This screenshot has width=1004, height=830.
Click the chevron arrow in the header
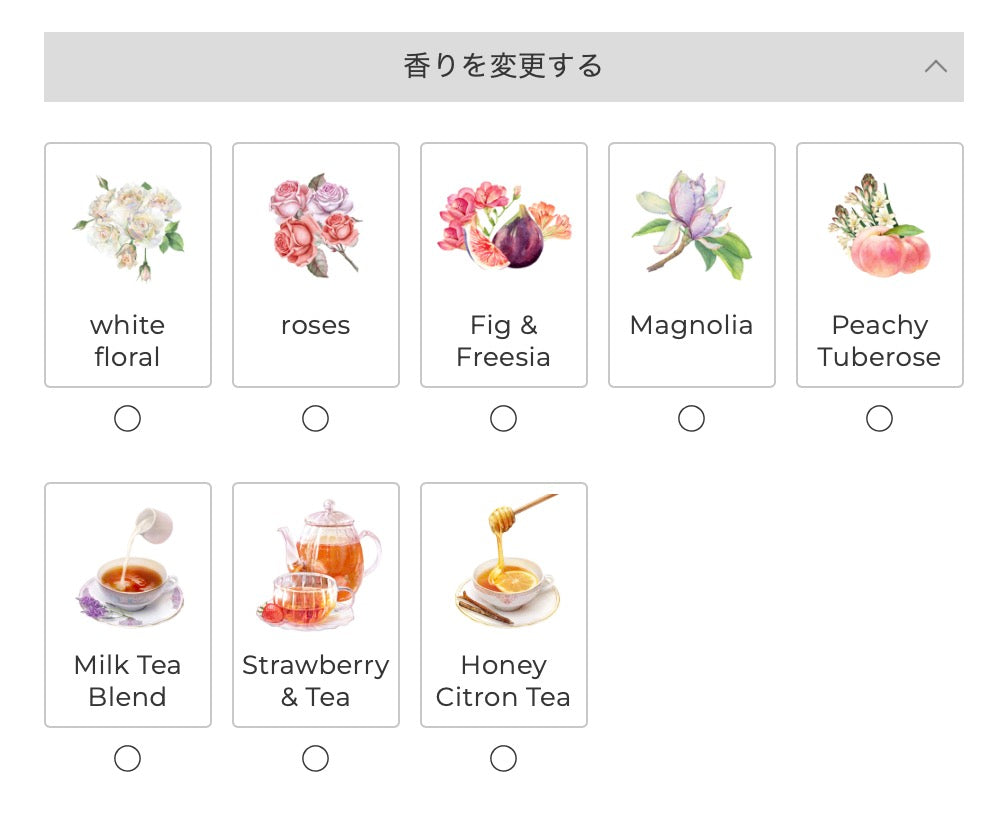pyautogui.click(x=935, y=66)
